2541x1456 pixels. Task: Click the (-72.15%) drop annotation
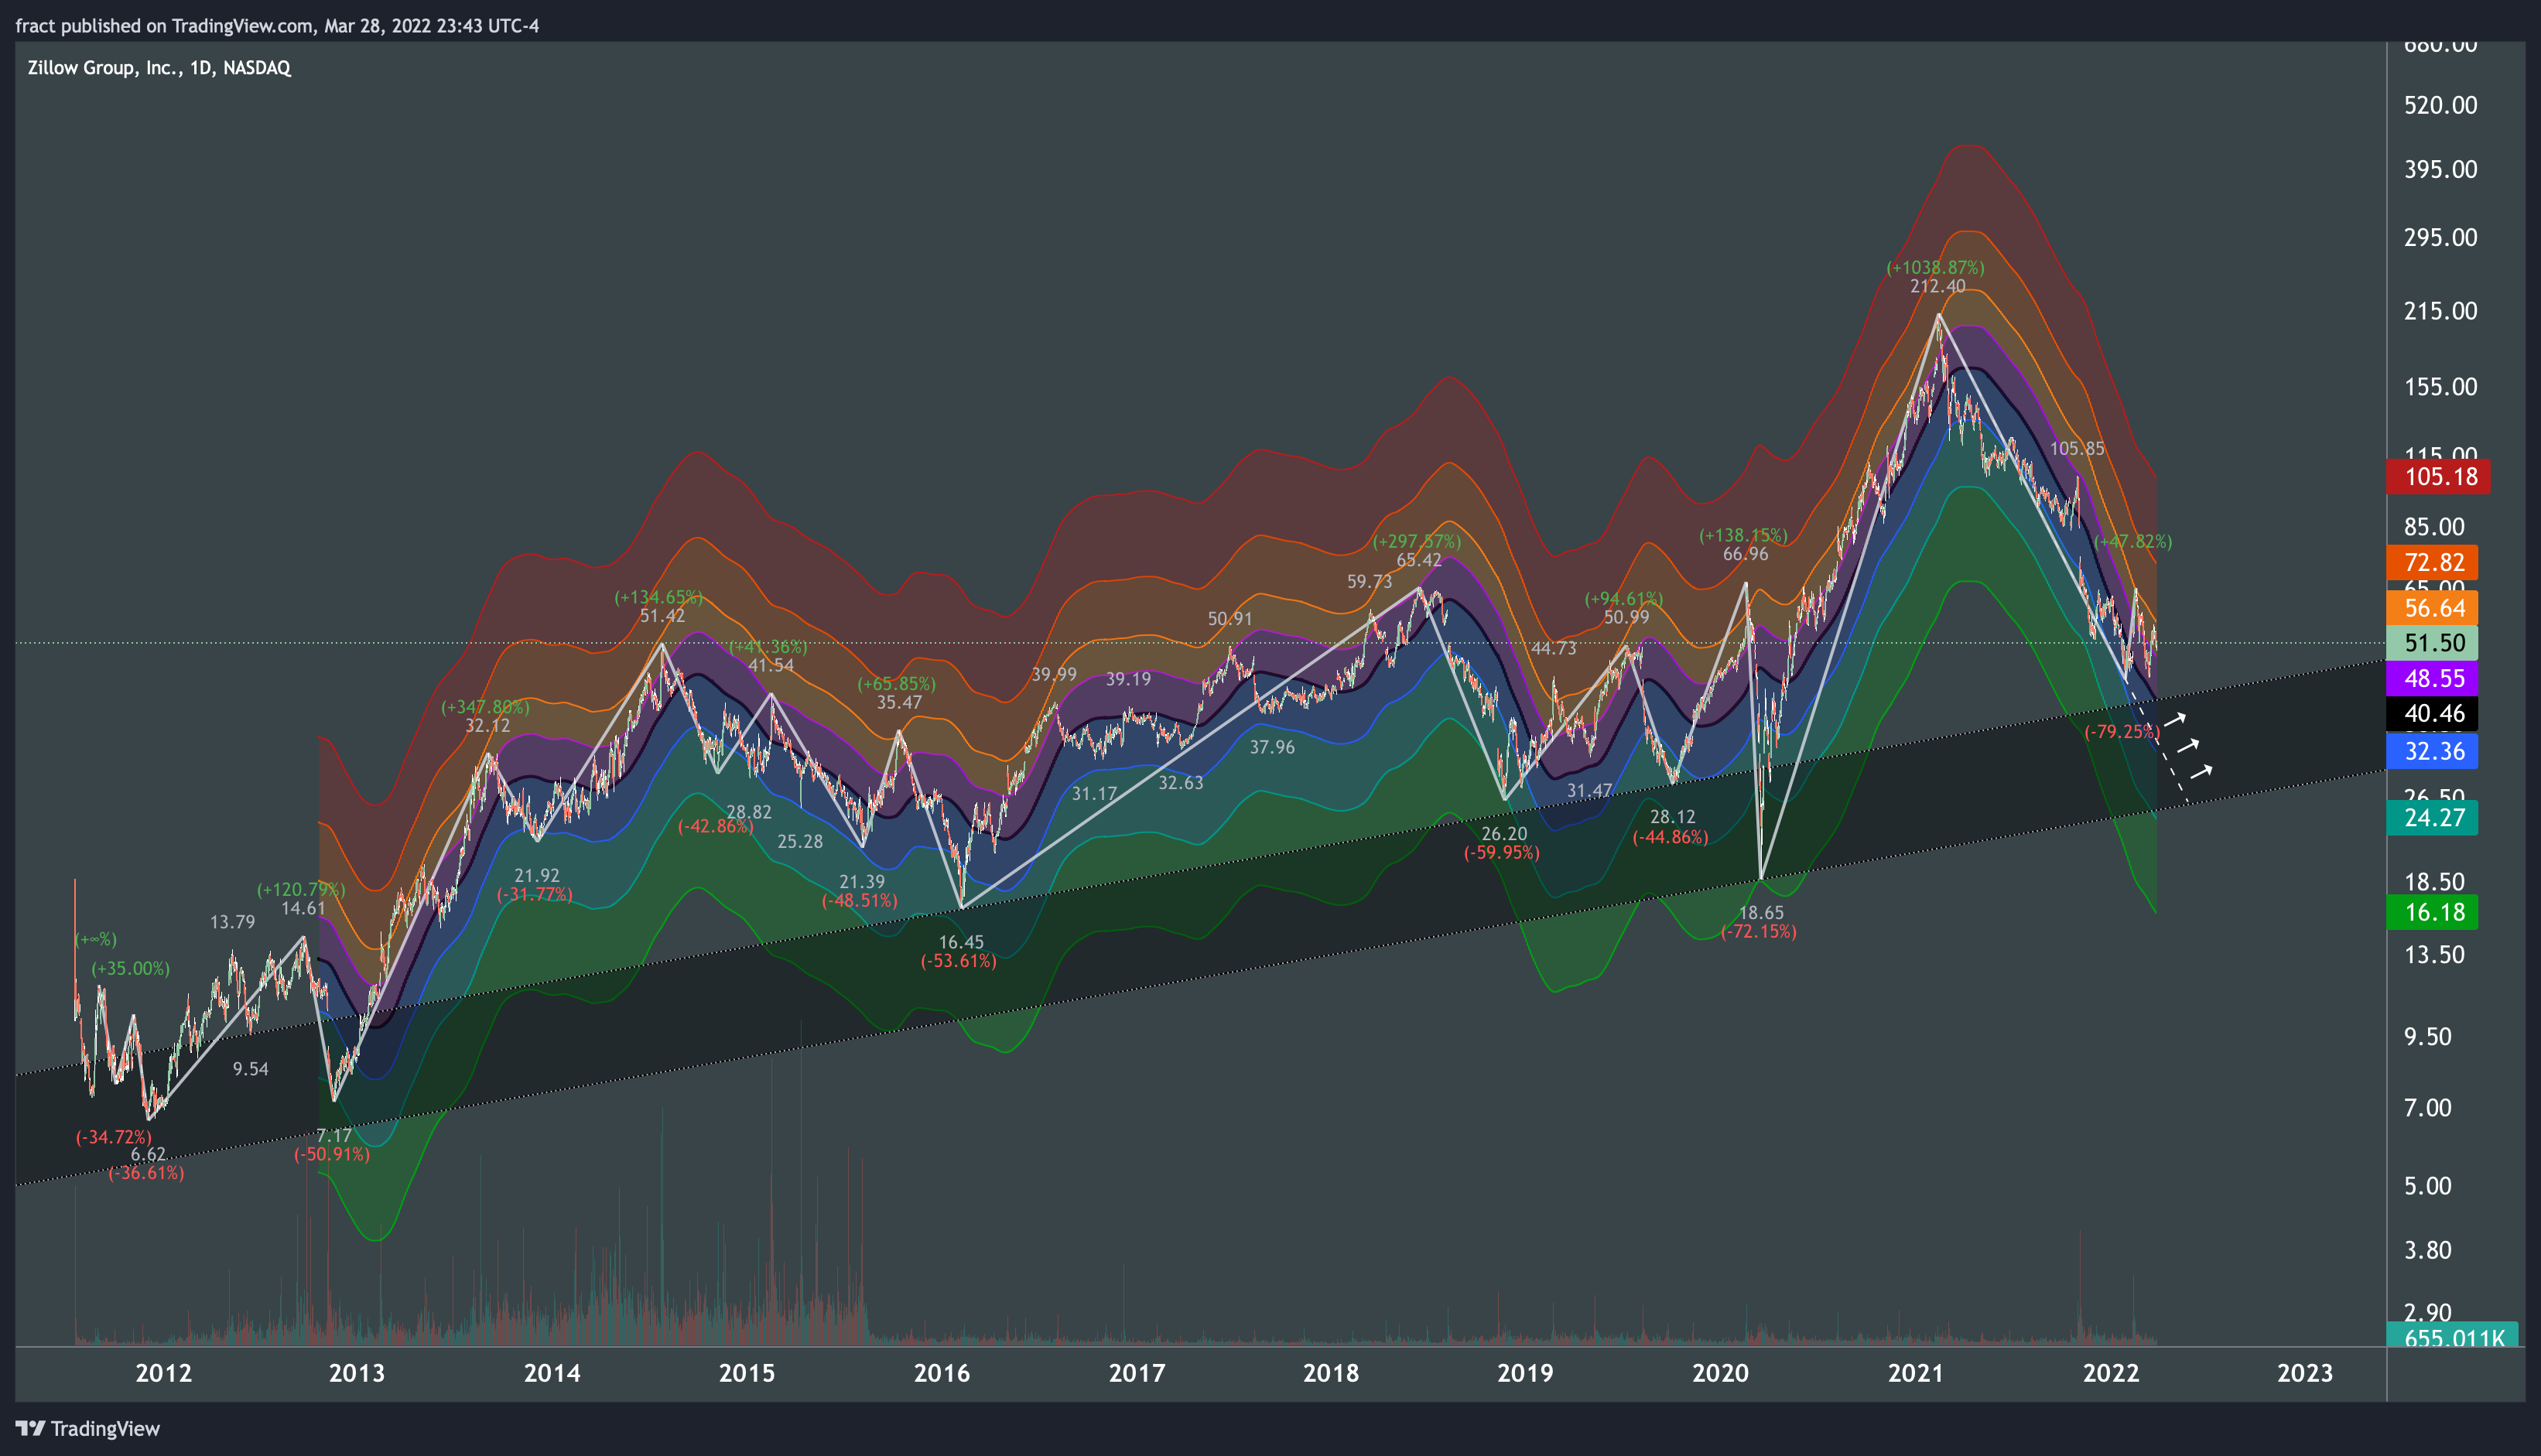point(1759,932)
